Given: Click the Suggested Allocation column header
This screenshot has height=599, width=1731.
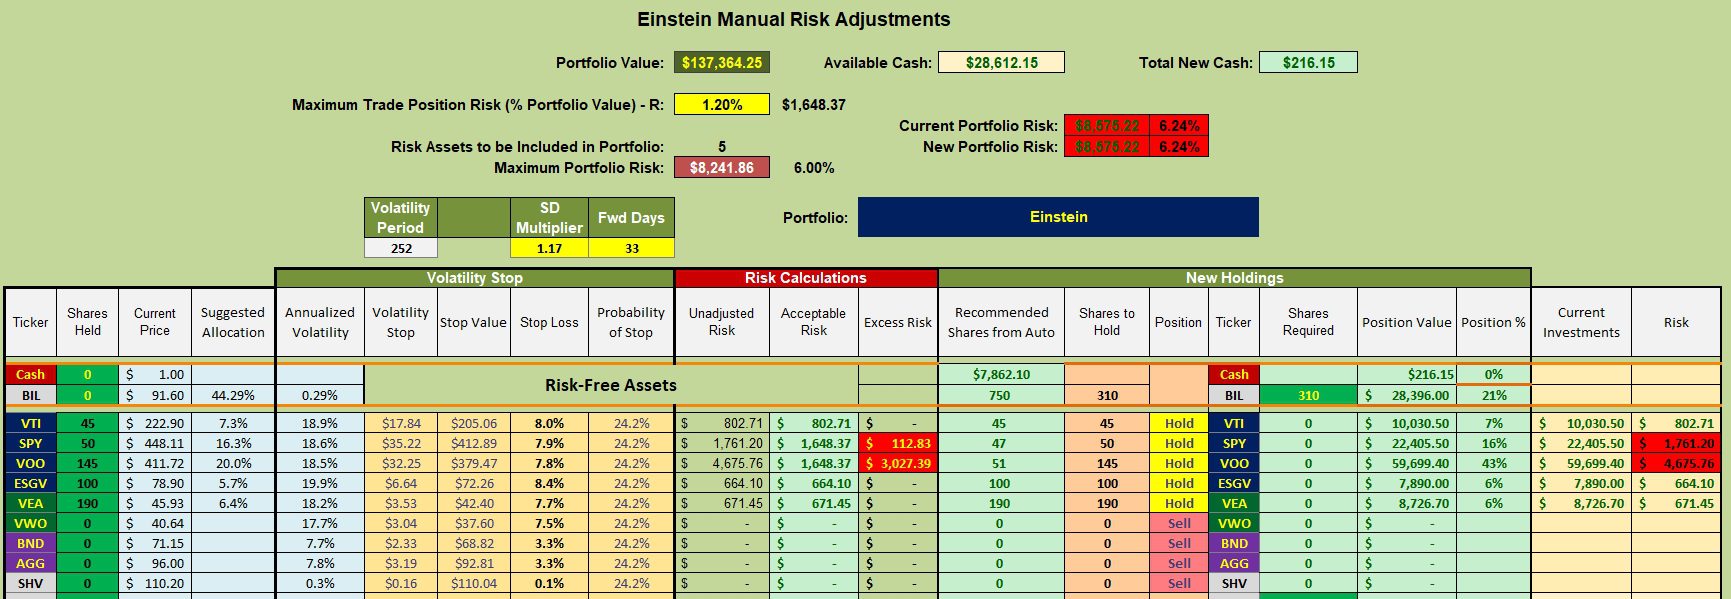Looking at the screenshot, I should 233,322.
